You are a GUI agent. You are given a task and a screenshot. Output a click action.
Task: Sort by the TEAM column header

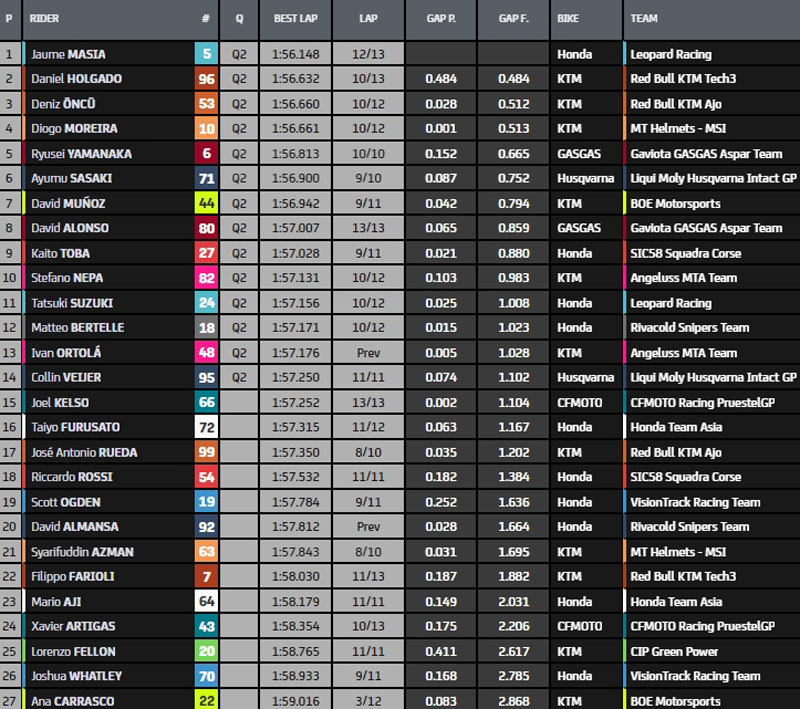(645, 19)
